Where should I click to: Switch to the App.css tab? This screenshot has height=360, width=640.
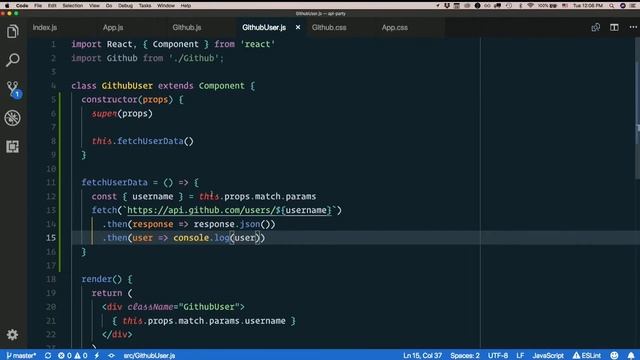(x=395, y=27)
